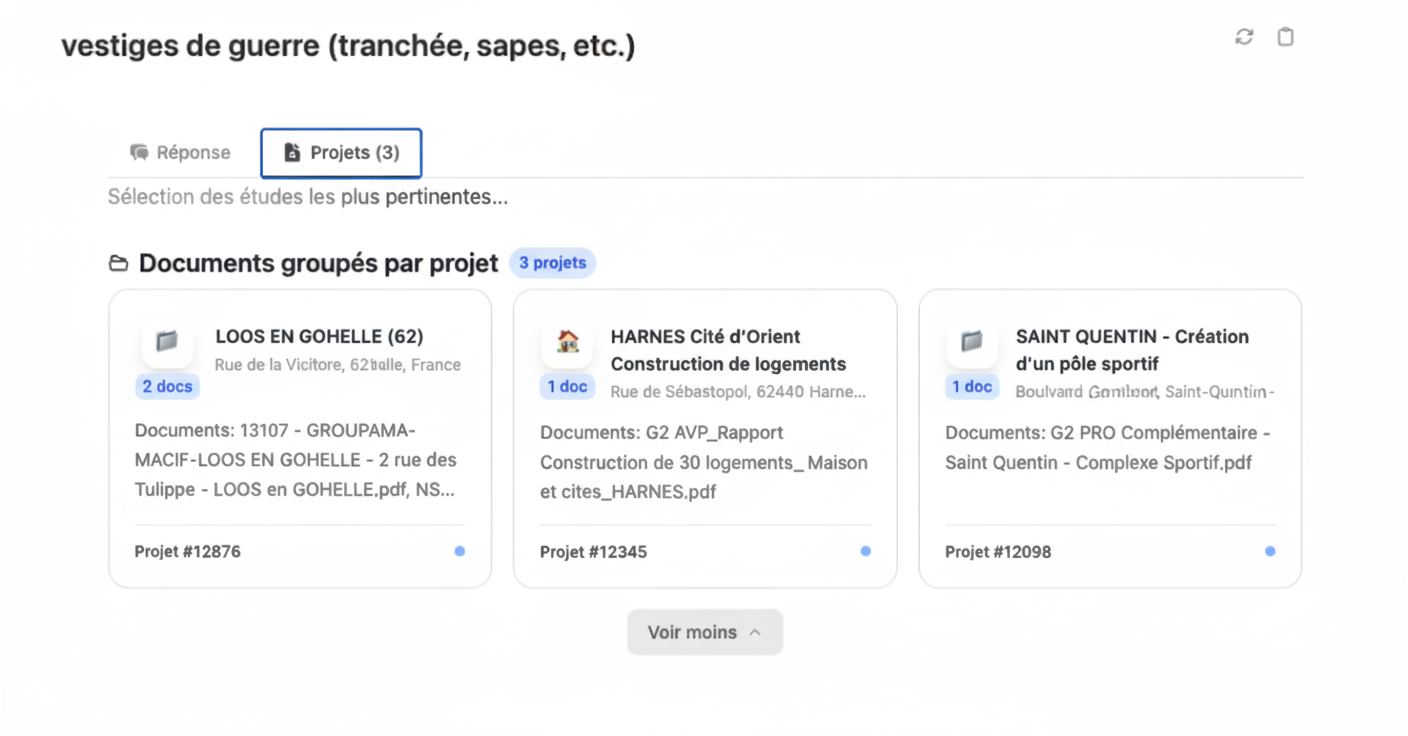The image size is (1408, 736).
Task: Expand the 1 doc badge on the HARNES card
Action: (567, 387)
